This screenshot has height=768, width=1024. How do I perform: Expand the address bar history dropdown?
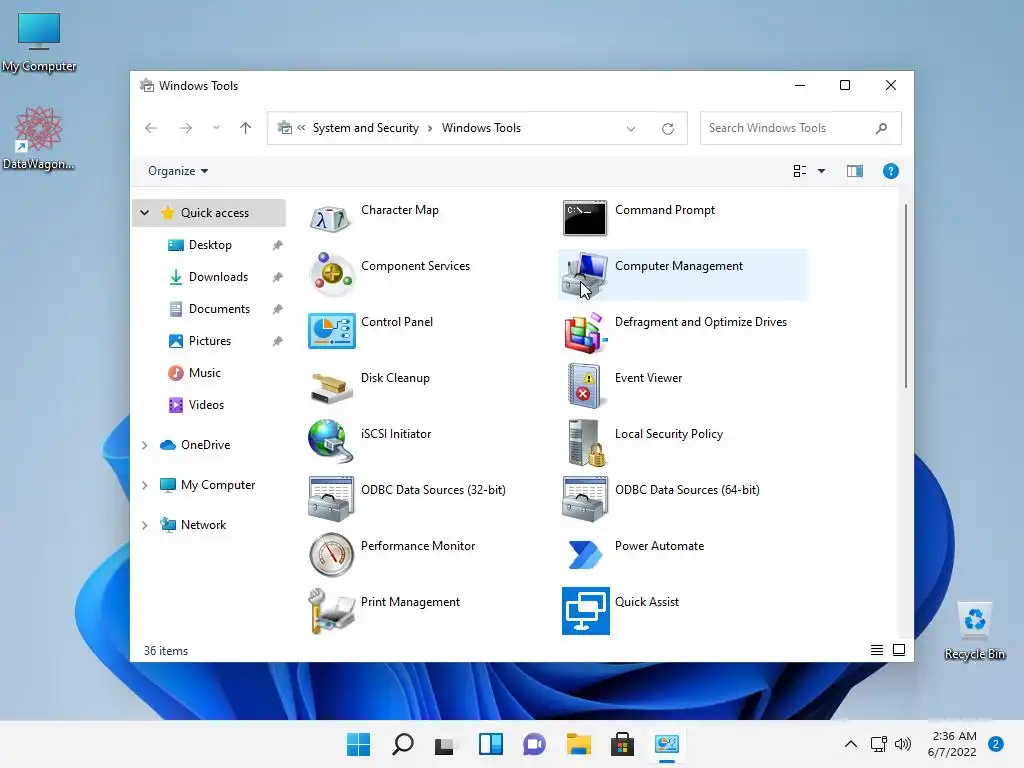click(630, 129)
